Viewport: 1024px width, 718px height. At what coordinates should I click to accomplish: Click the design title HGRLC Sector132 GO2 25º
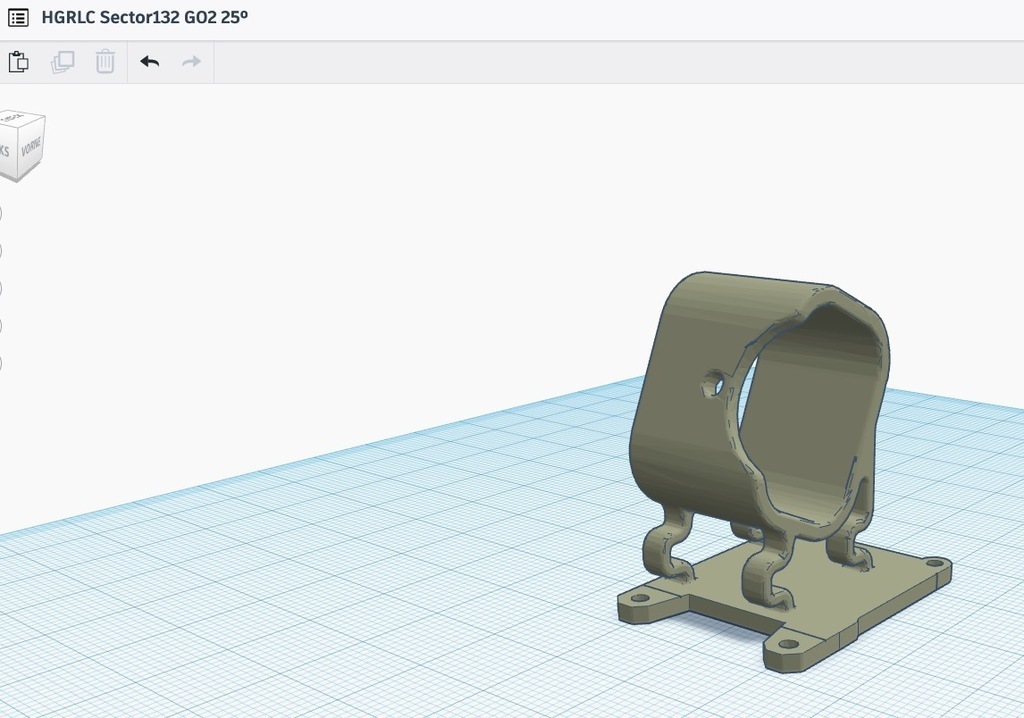click(x=144, y=18)
